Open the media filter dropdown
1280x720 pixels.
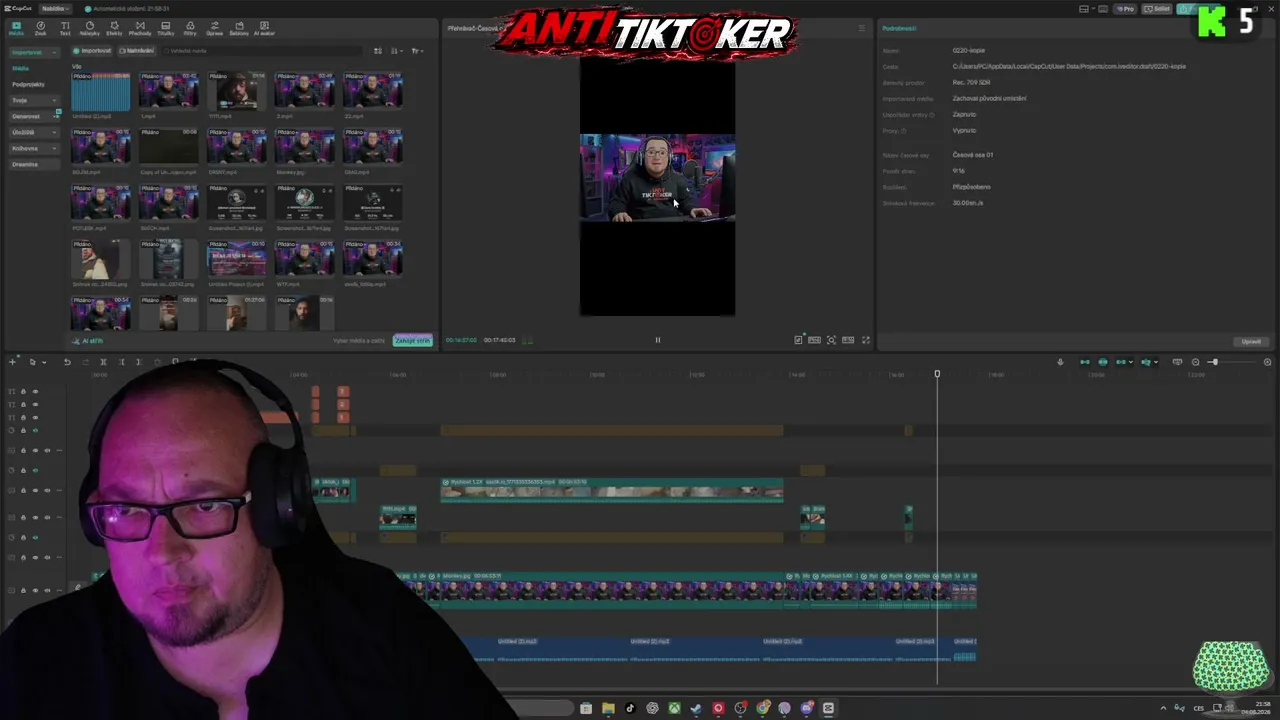point(417,51)
